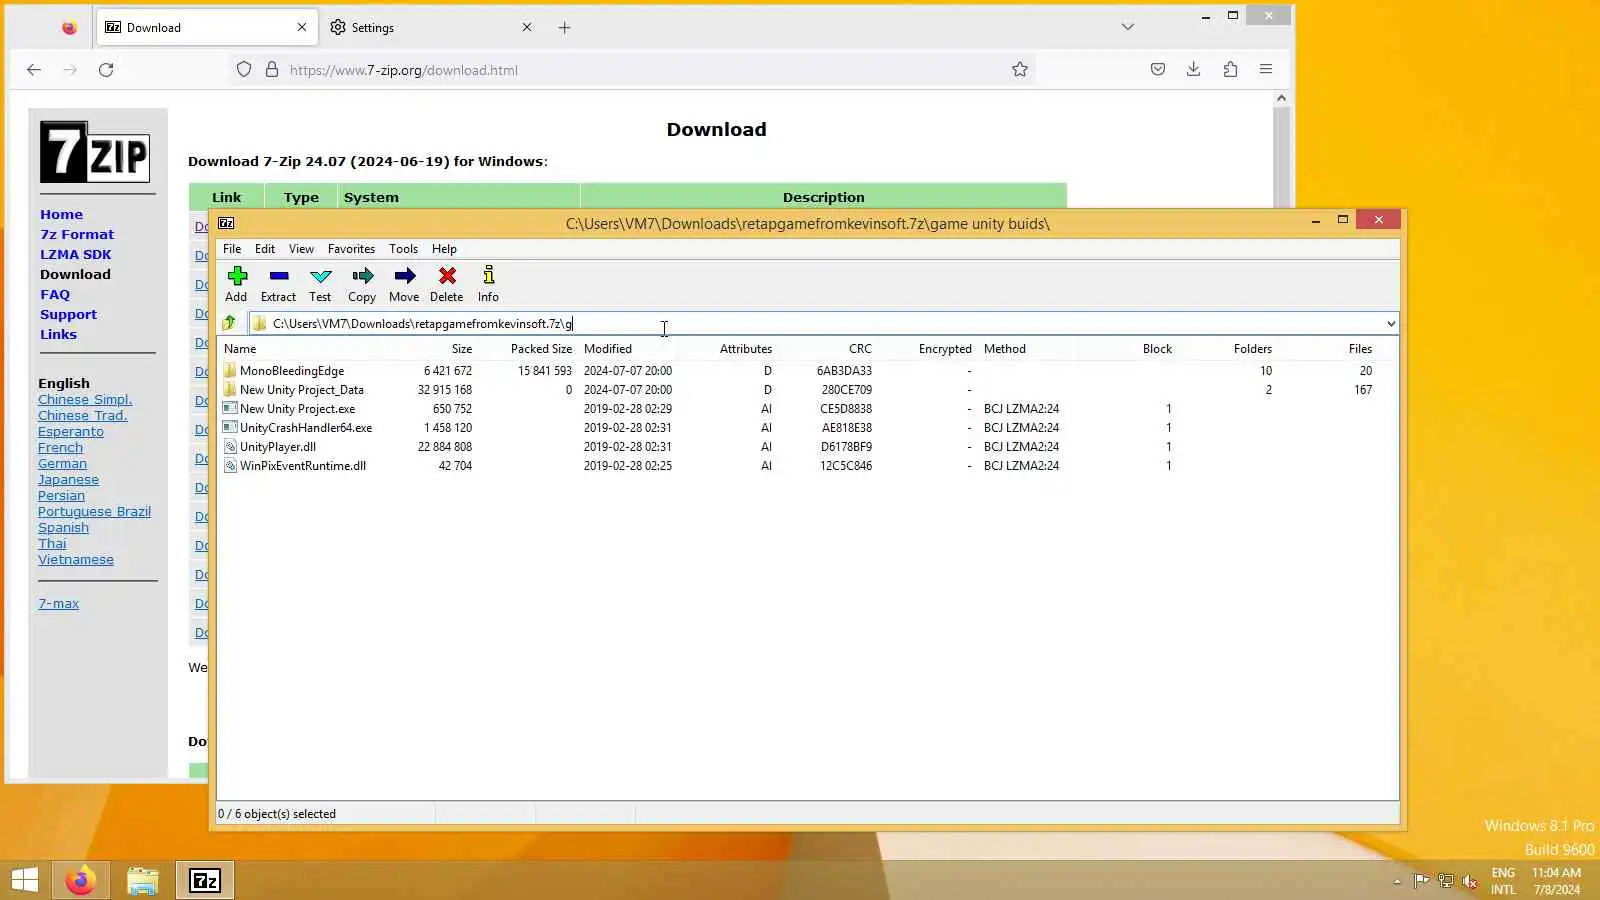Viewport: 1600px width, 900px height.
Task: Click the Extract toolbar icon
Action: point(278,284)
